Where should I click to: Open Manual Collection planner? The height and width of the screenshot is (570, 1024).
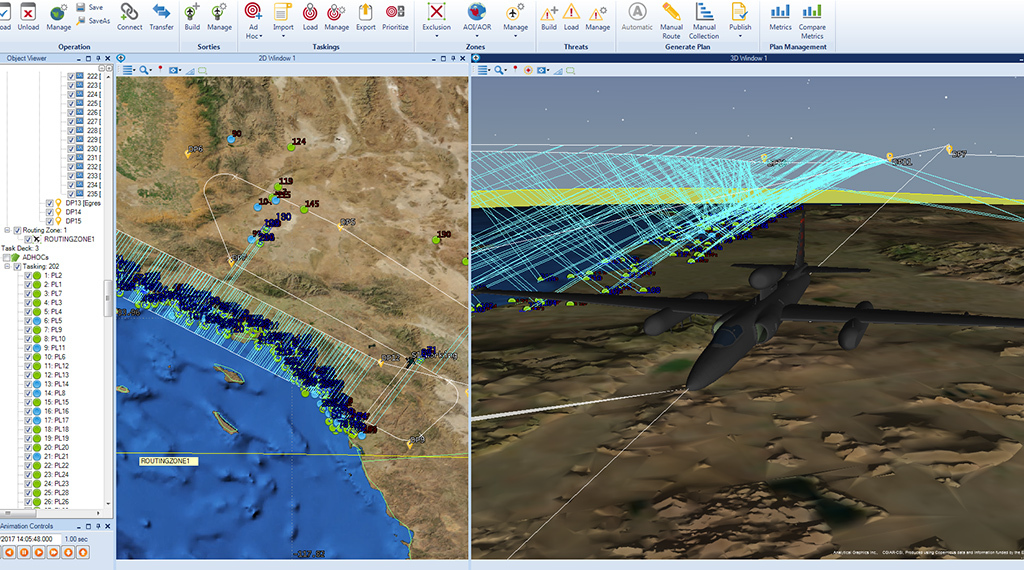point(704,14)
